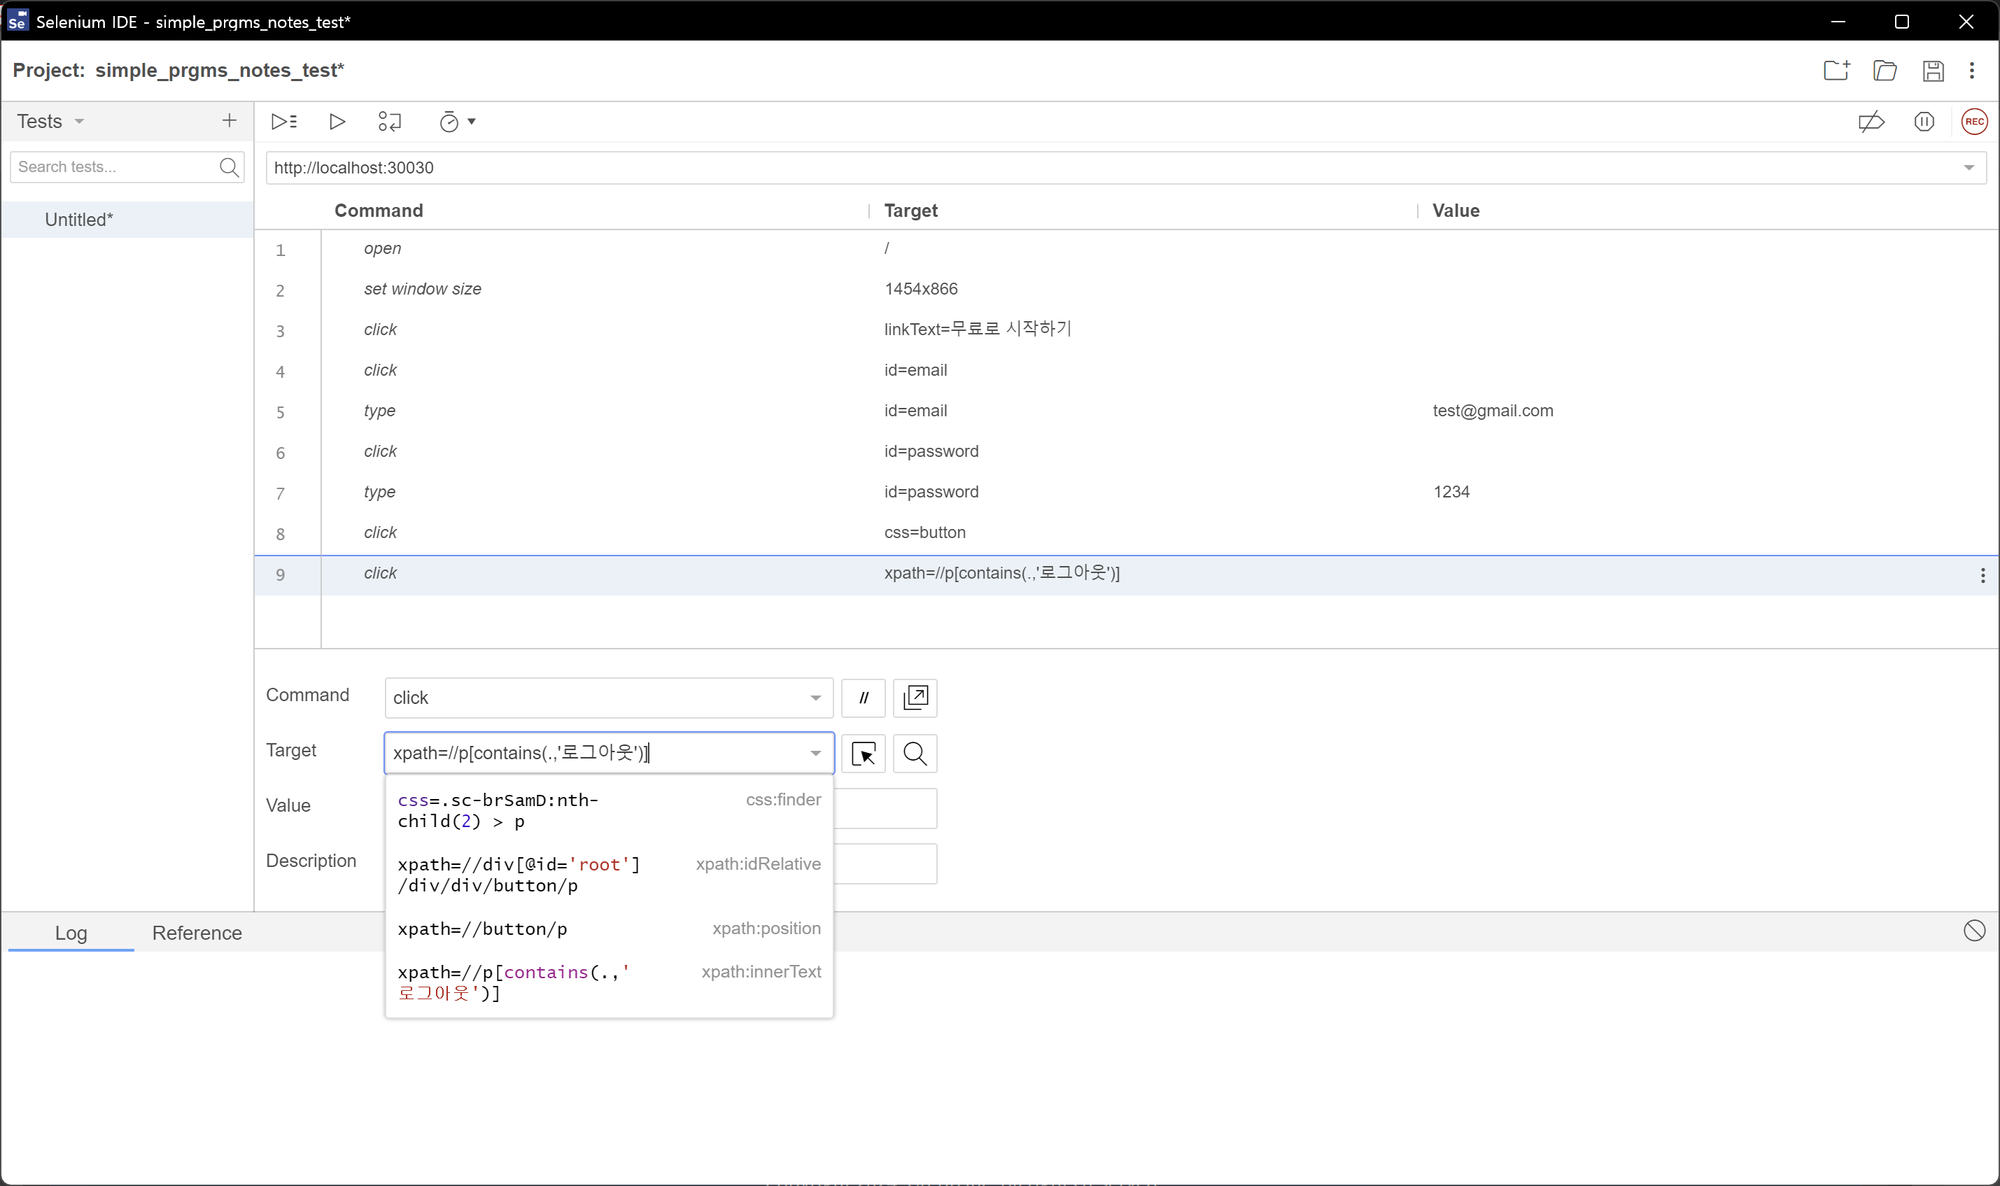The width and height of the screenshot is (2000, 1186).
Task: Expand base URL history dropdown
Action: (x=1969, y=168)
